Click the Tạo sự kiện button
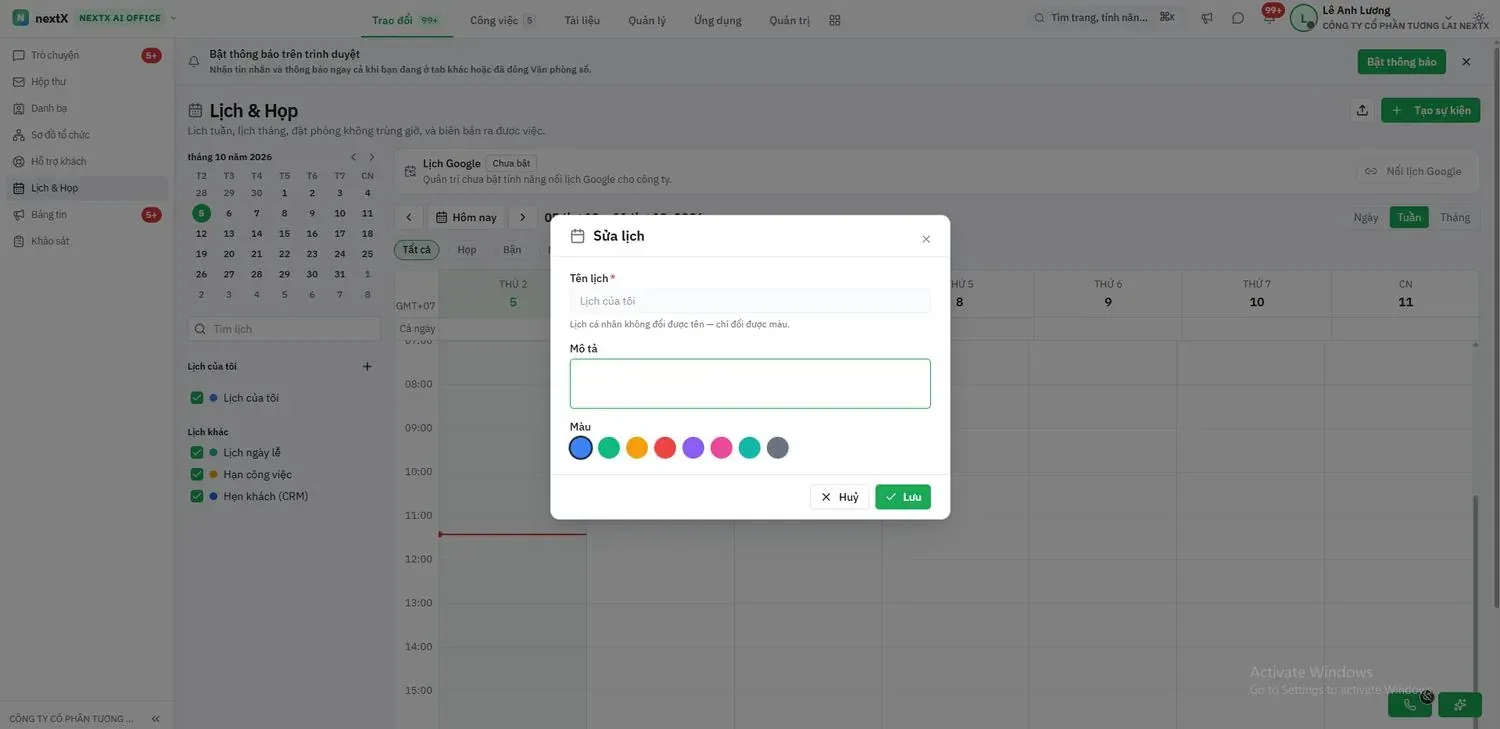Screen dimensions: 1500x729 tap(1431, 110)
